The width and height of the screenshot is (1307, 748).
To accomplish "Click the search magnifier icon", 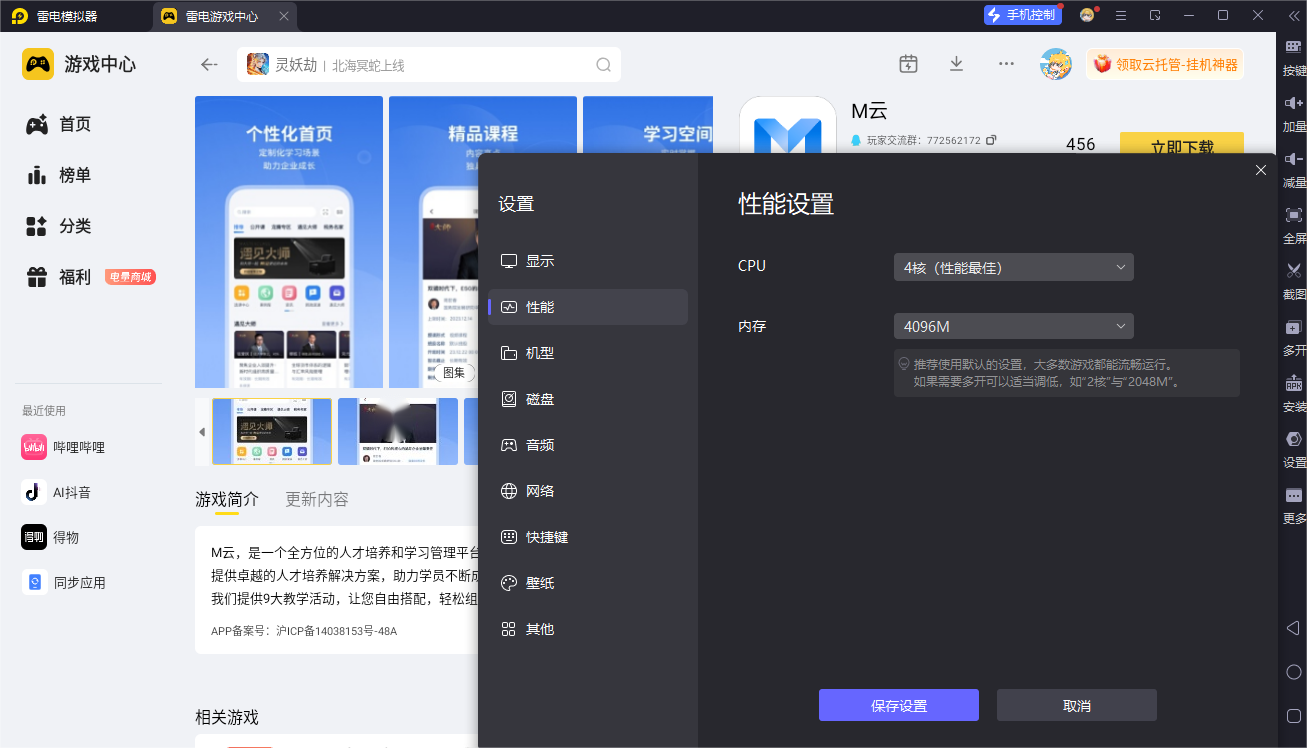I will 603,65.
